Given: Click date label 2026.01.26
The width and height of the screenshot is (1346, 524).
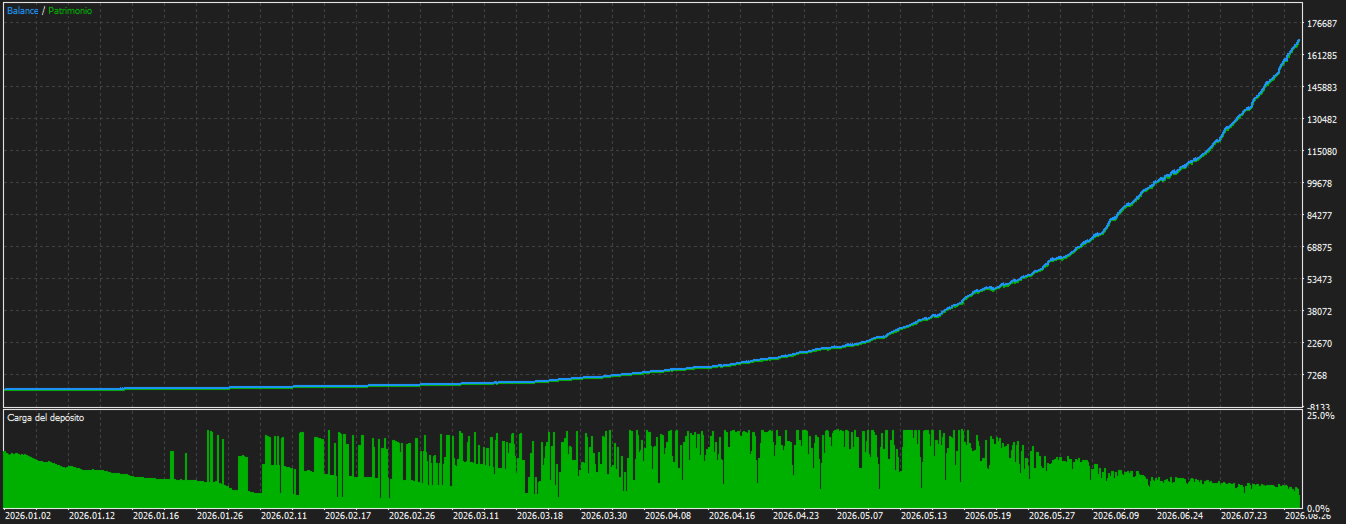Looking at the screenshot, I should [220, 517].
